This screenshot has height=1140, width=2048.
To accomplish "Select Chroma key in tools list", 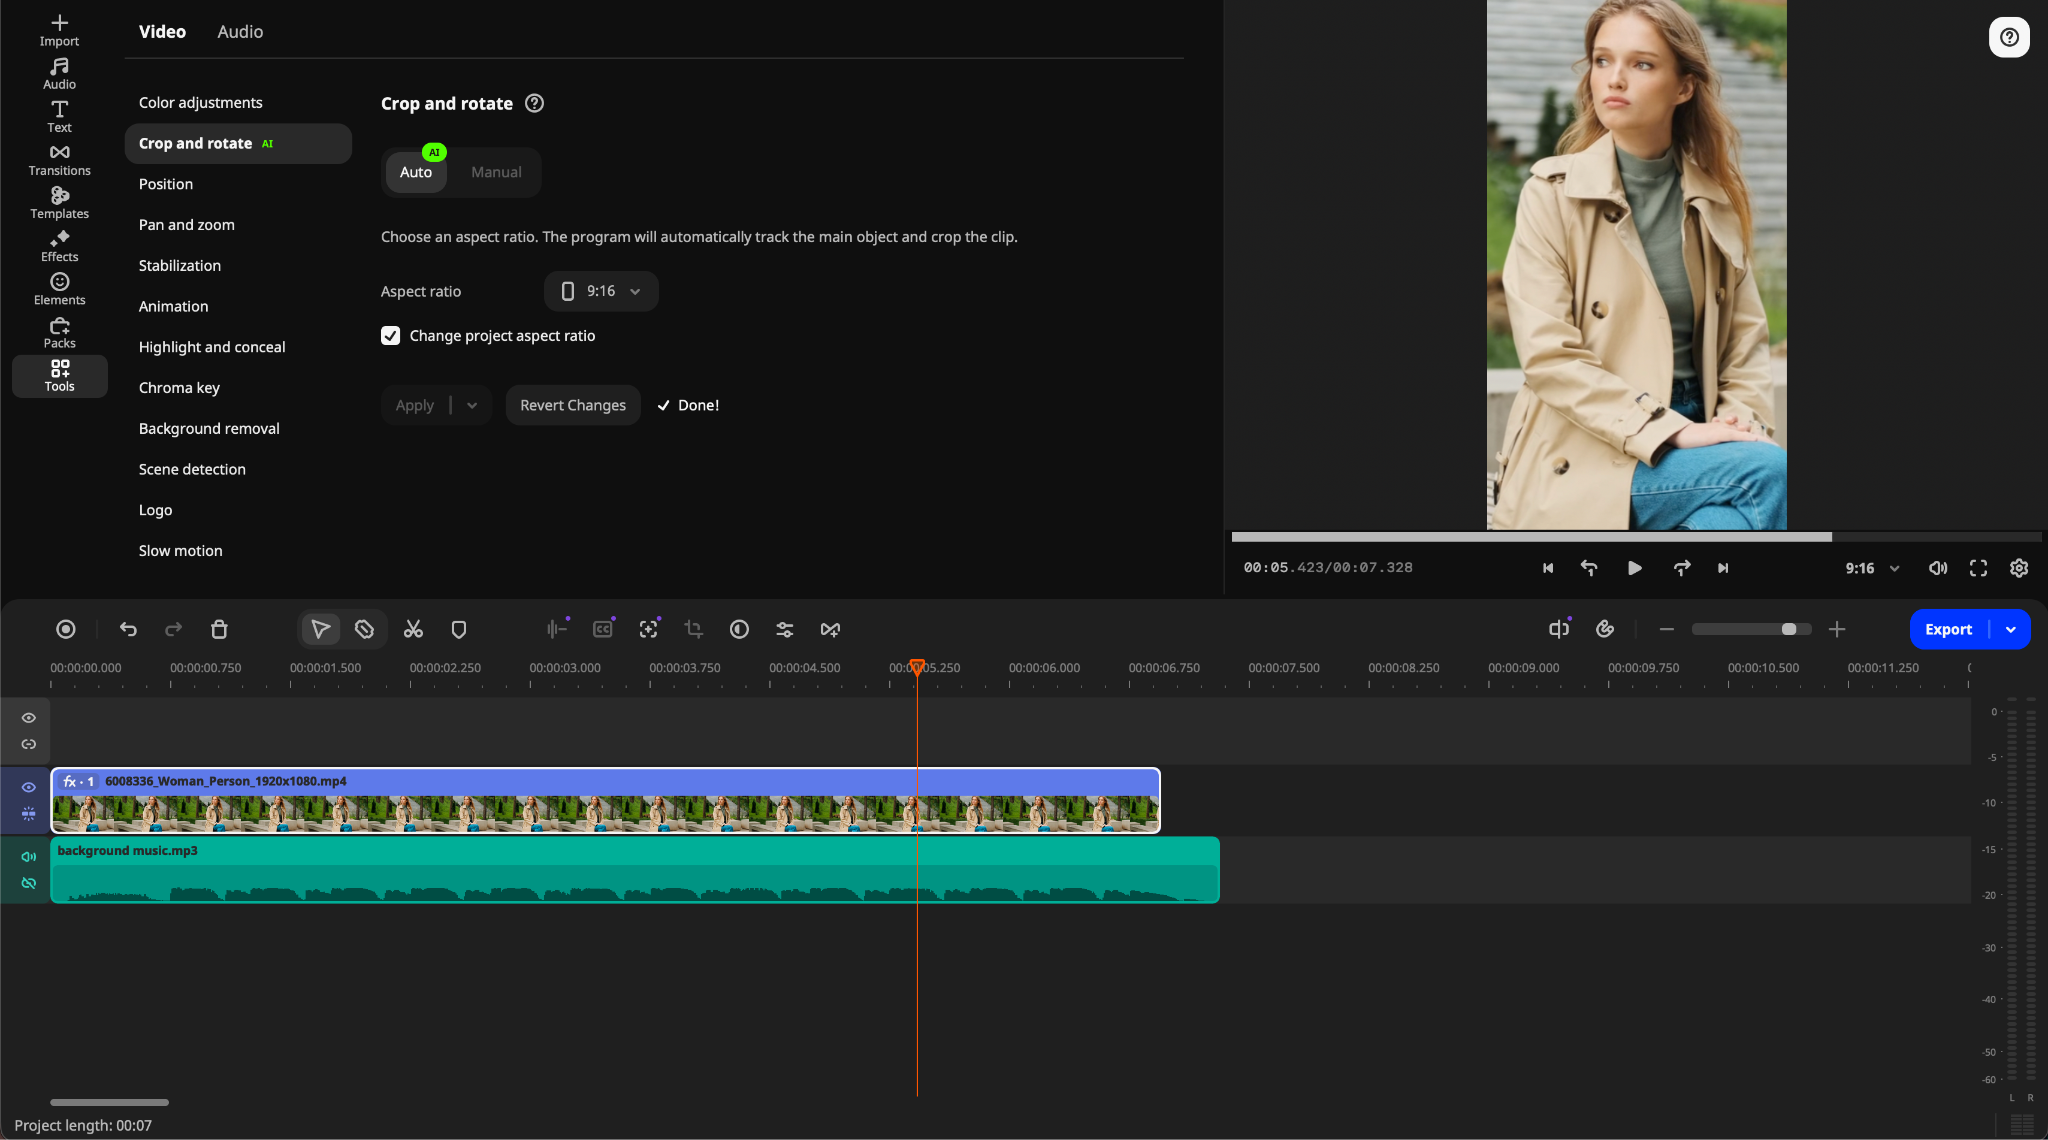I will click(x=180, y=388).
